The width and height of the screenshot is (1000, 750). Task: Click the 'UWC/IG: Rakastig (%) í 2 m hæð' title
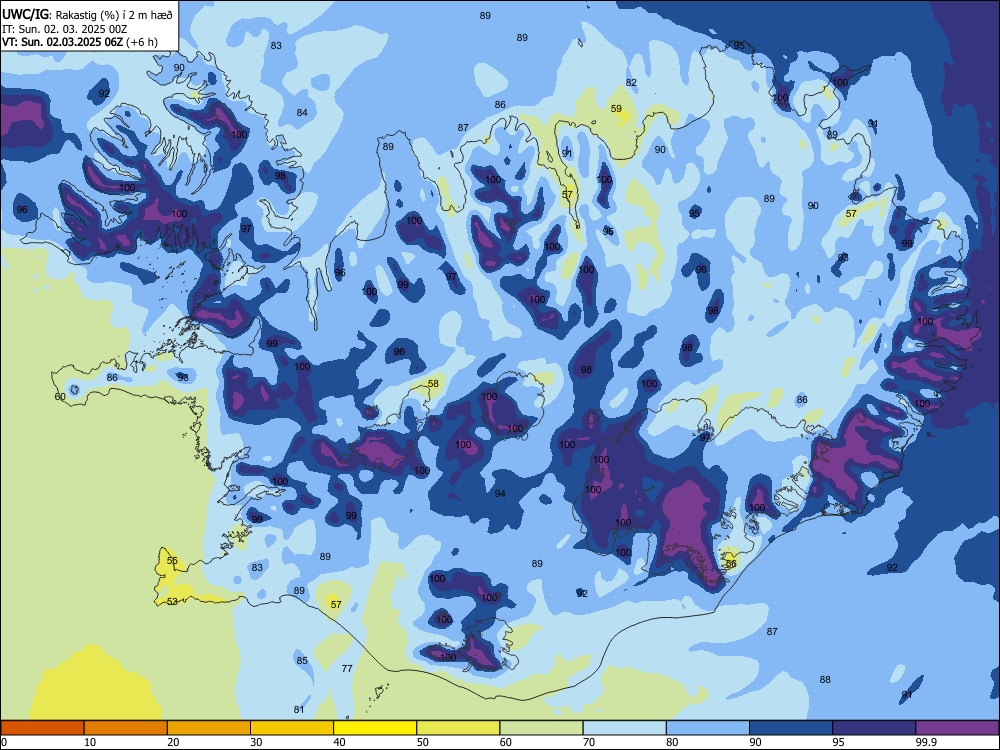(87, 14)
